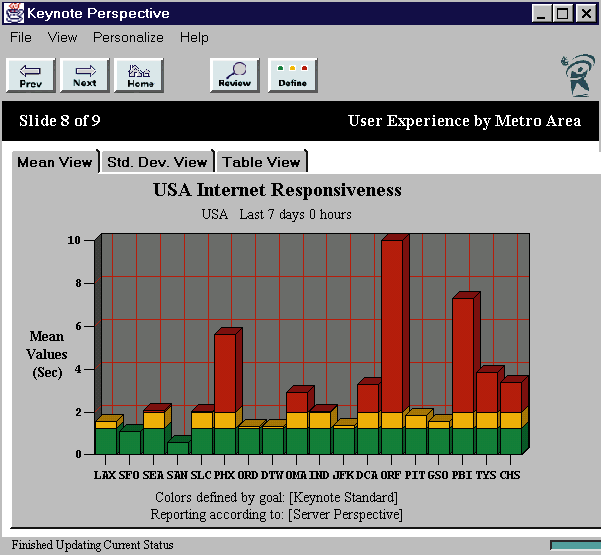Screen dimensions: 601x555
Task: Click the [Server Perspective] reporting text
Action: pos(345,514)
